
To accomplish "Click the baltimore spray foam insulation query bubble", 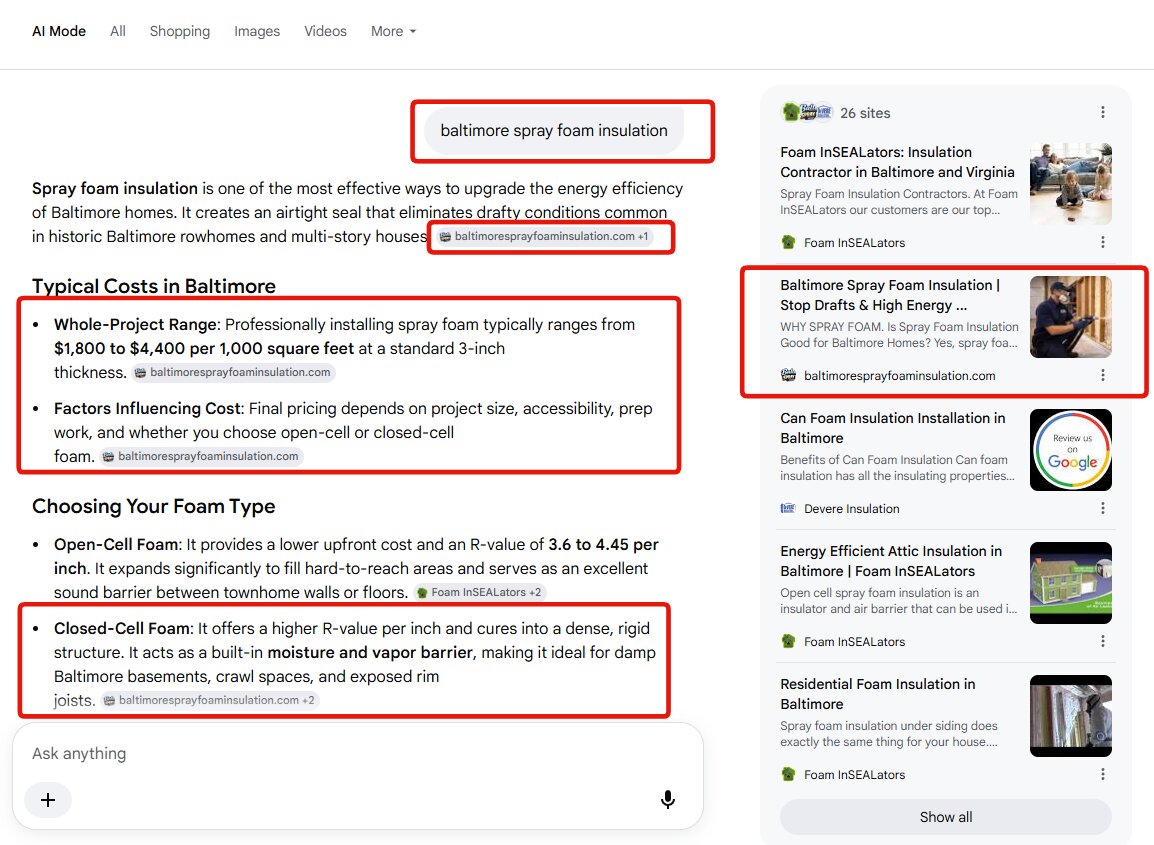I will [554, 130].
